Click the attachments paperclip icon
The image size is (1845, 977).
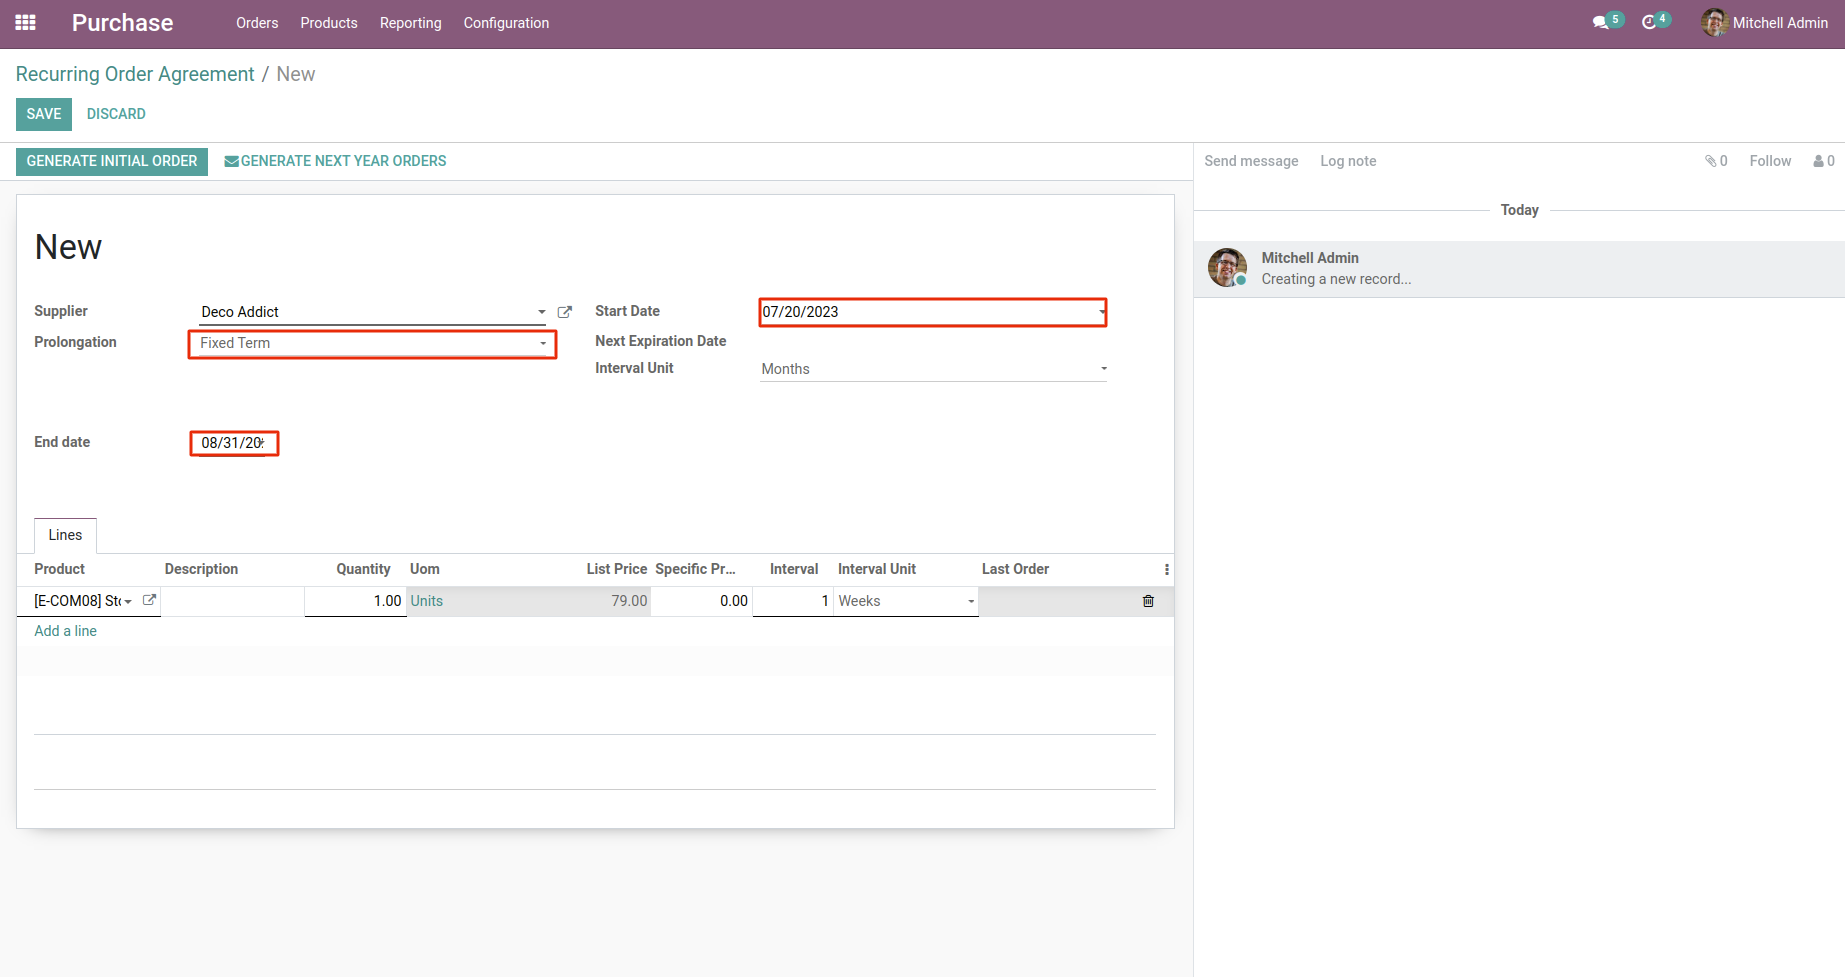[x=1712, y=161]
